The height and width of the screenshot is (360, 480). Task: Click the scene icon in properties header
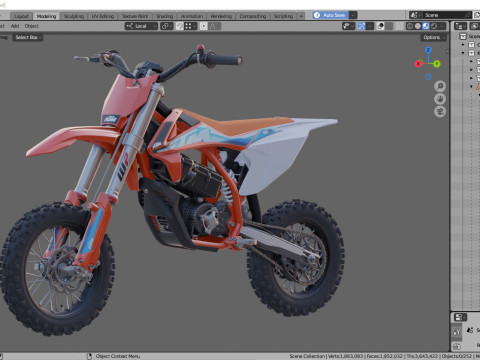(470, 330)
